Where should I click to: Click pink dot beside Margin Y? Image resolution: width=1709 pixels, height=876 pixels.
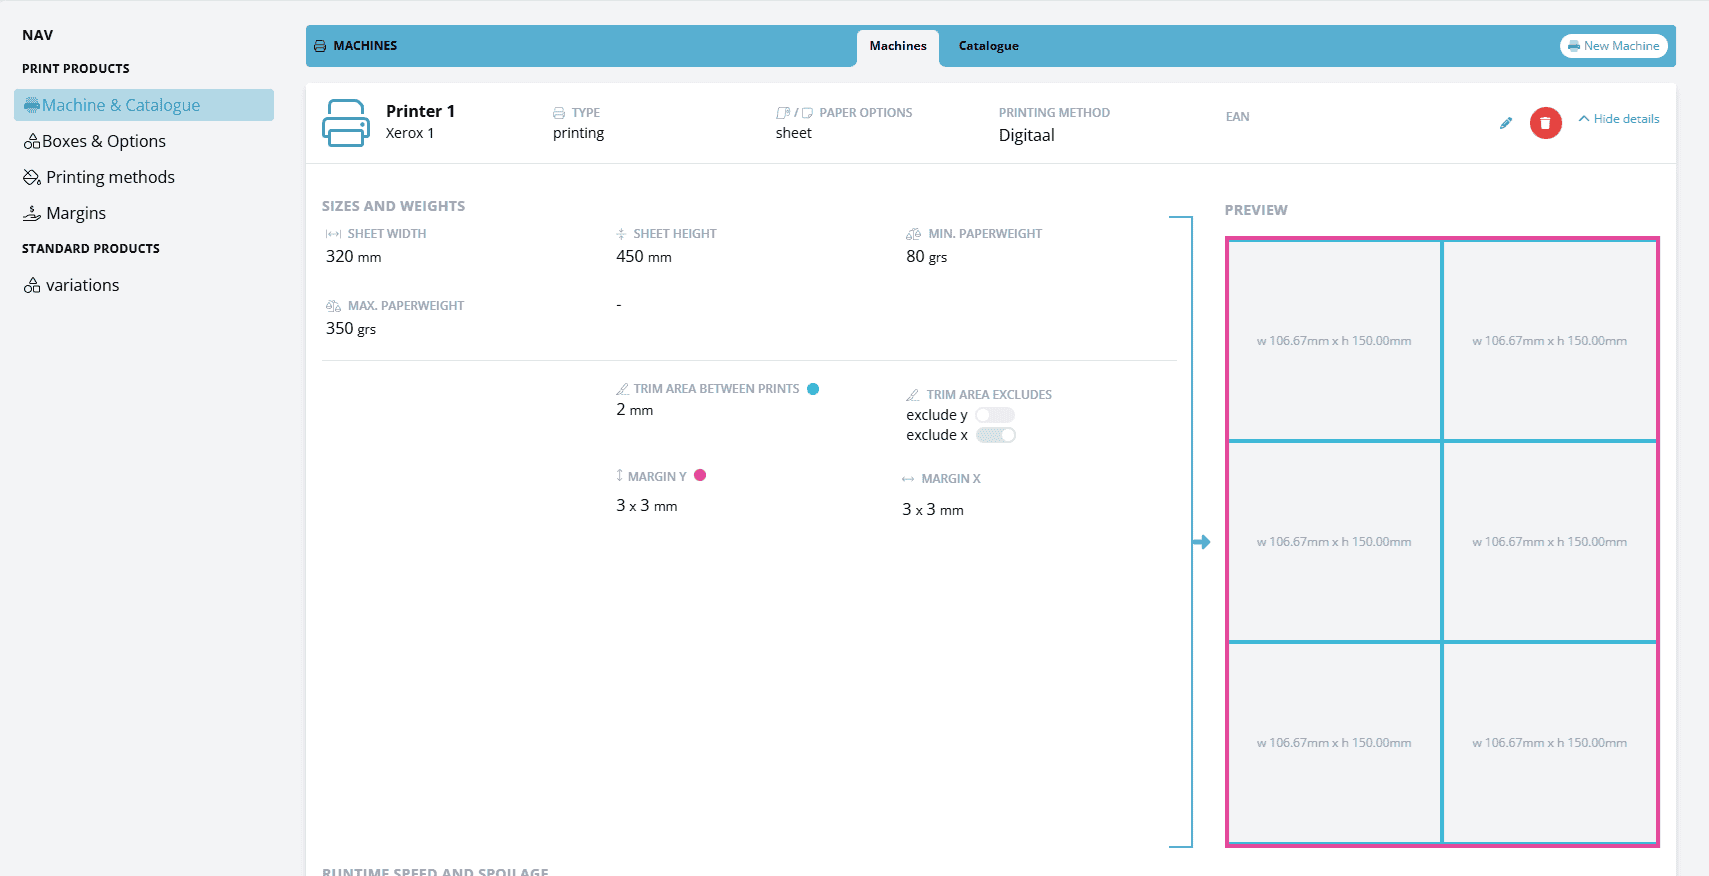click(x=700, y=476)
